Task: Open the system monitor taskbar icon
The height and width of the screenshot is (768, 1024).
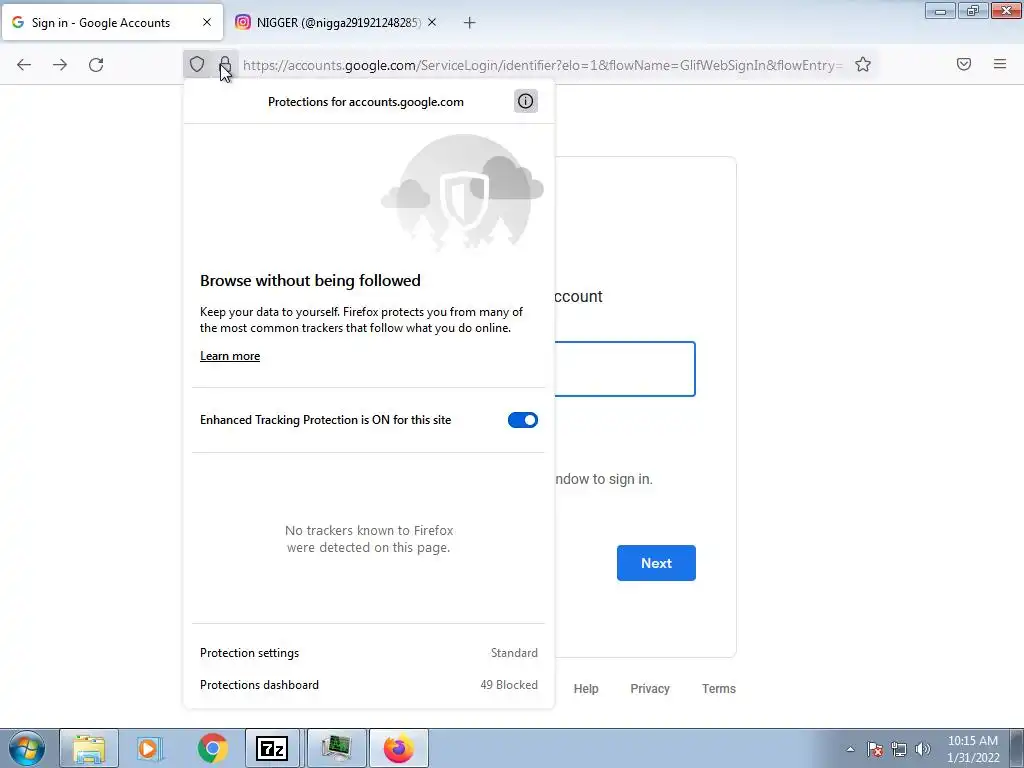Action: tap(336, 748)
